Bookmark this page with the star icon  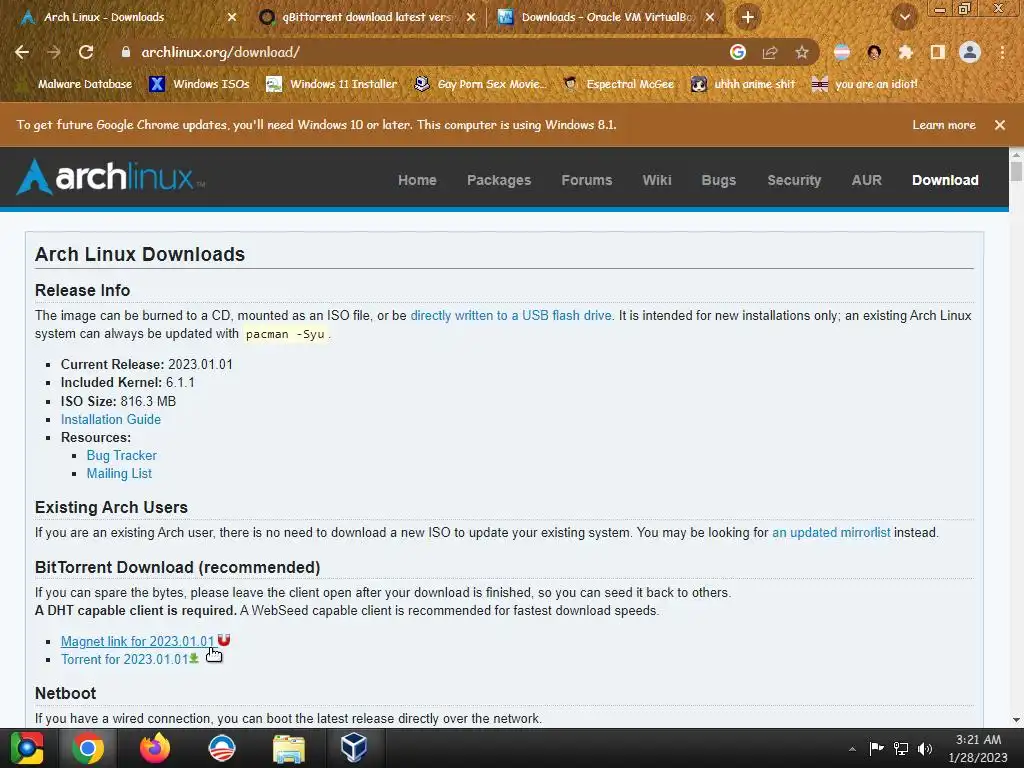click(802, 52)
